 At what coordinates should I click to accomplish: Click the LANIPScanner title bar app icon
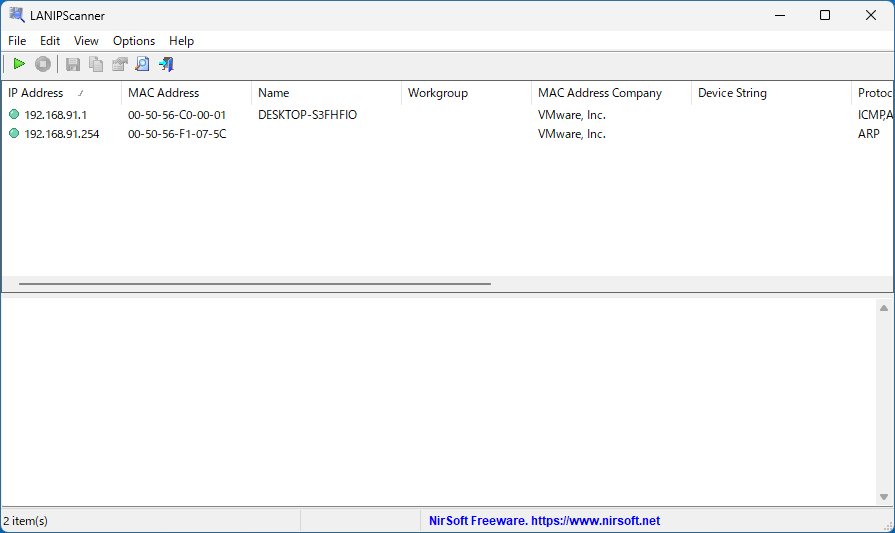(17, 15)
